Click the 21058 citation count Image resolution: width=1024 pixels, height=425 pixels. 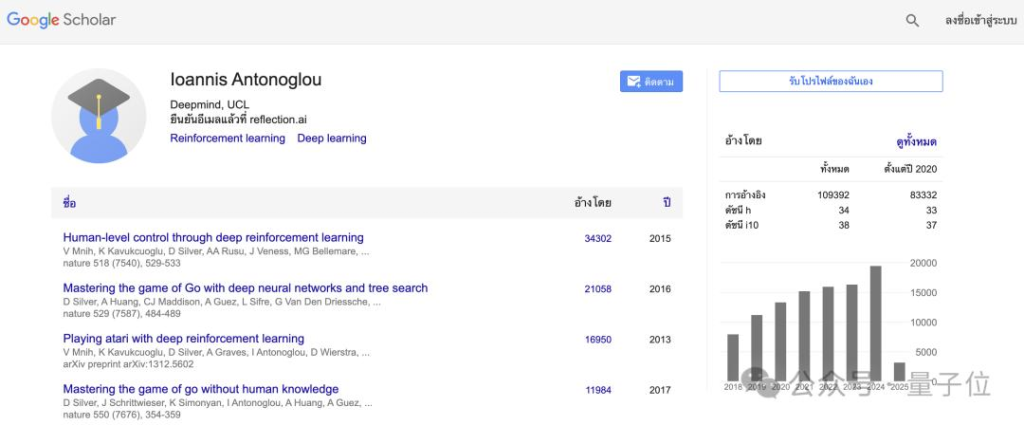(597, 289)
